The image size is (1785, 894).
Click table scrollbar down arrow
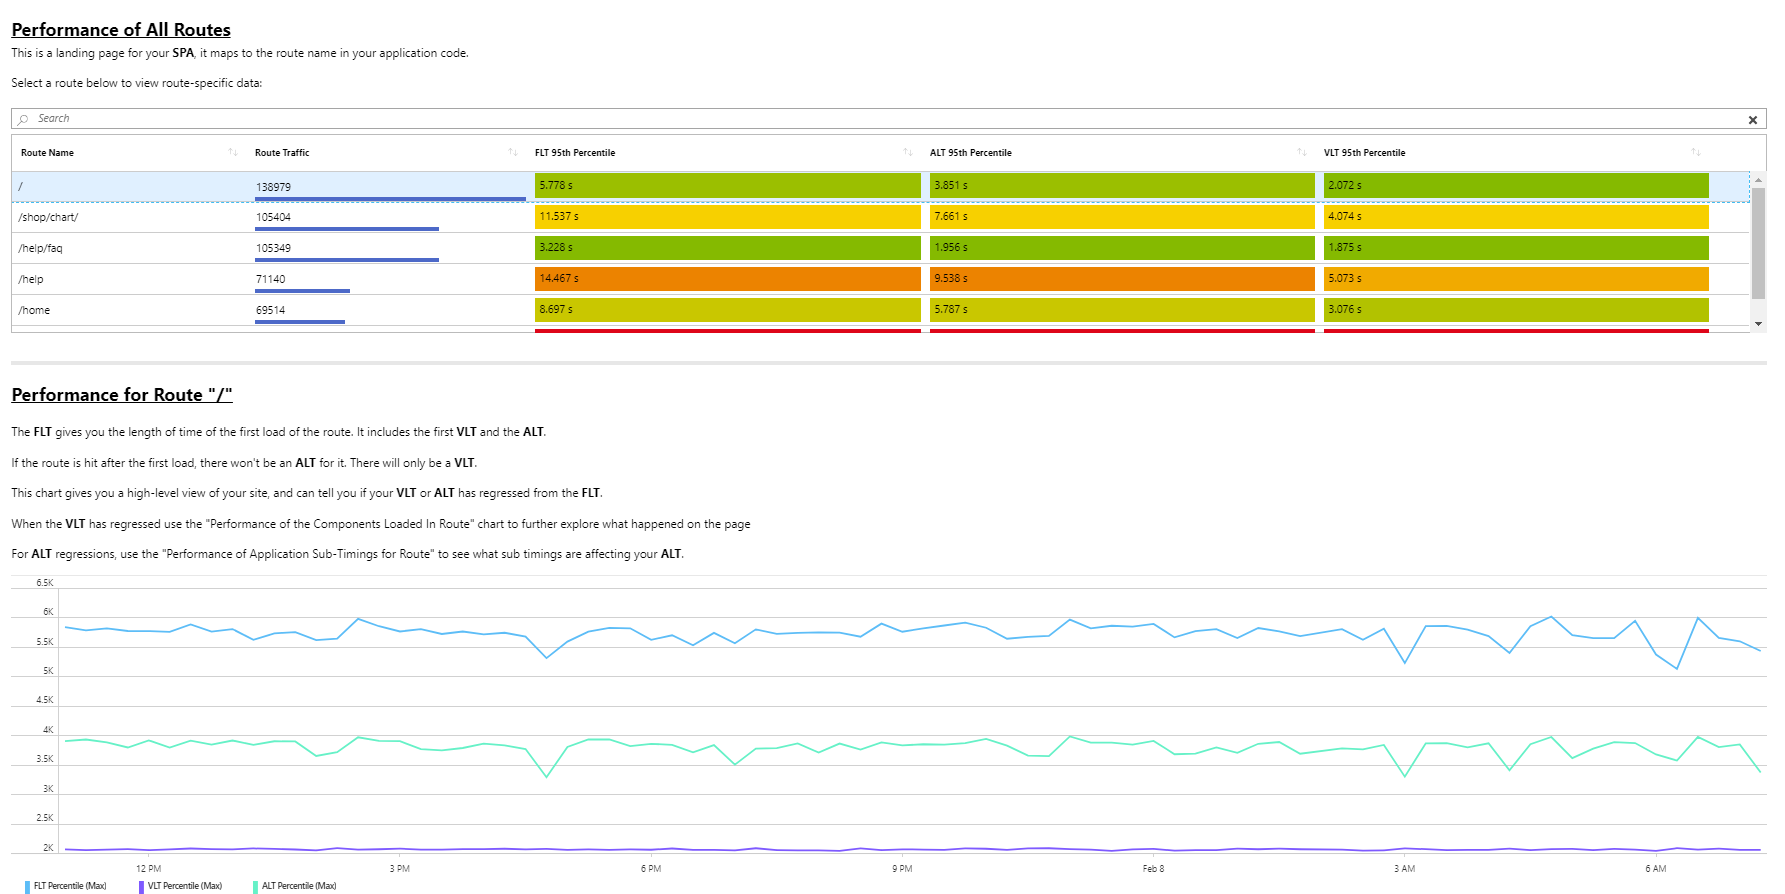1758,324
